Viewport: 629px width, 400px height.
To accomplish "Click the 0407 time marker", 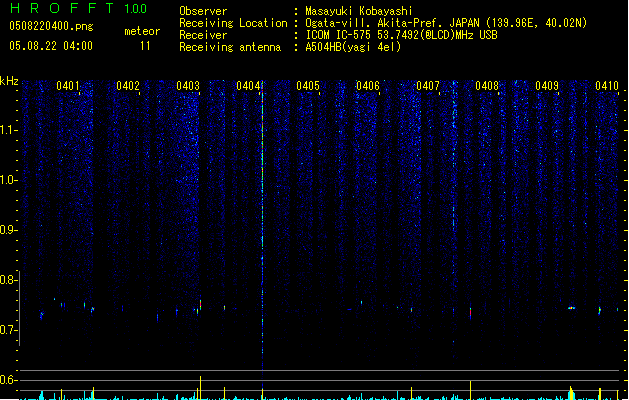I will [428, 86].
